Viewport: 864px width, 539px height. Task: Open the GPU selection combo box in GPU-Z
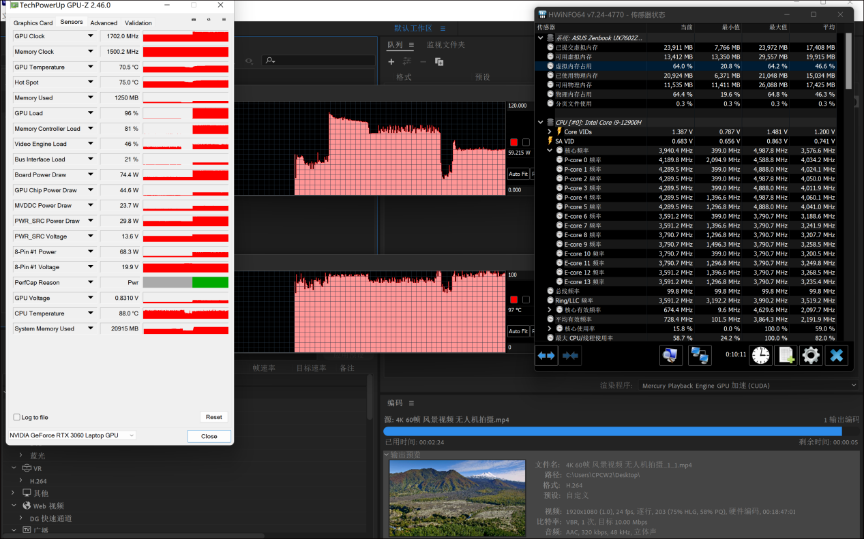click(72, 435)
